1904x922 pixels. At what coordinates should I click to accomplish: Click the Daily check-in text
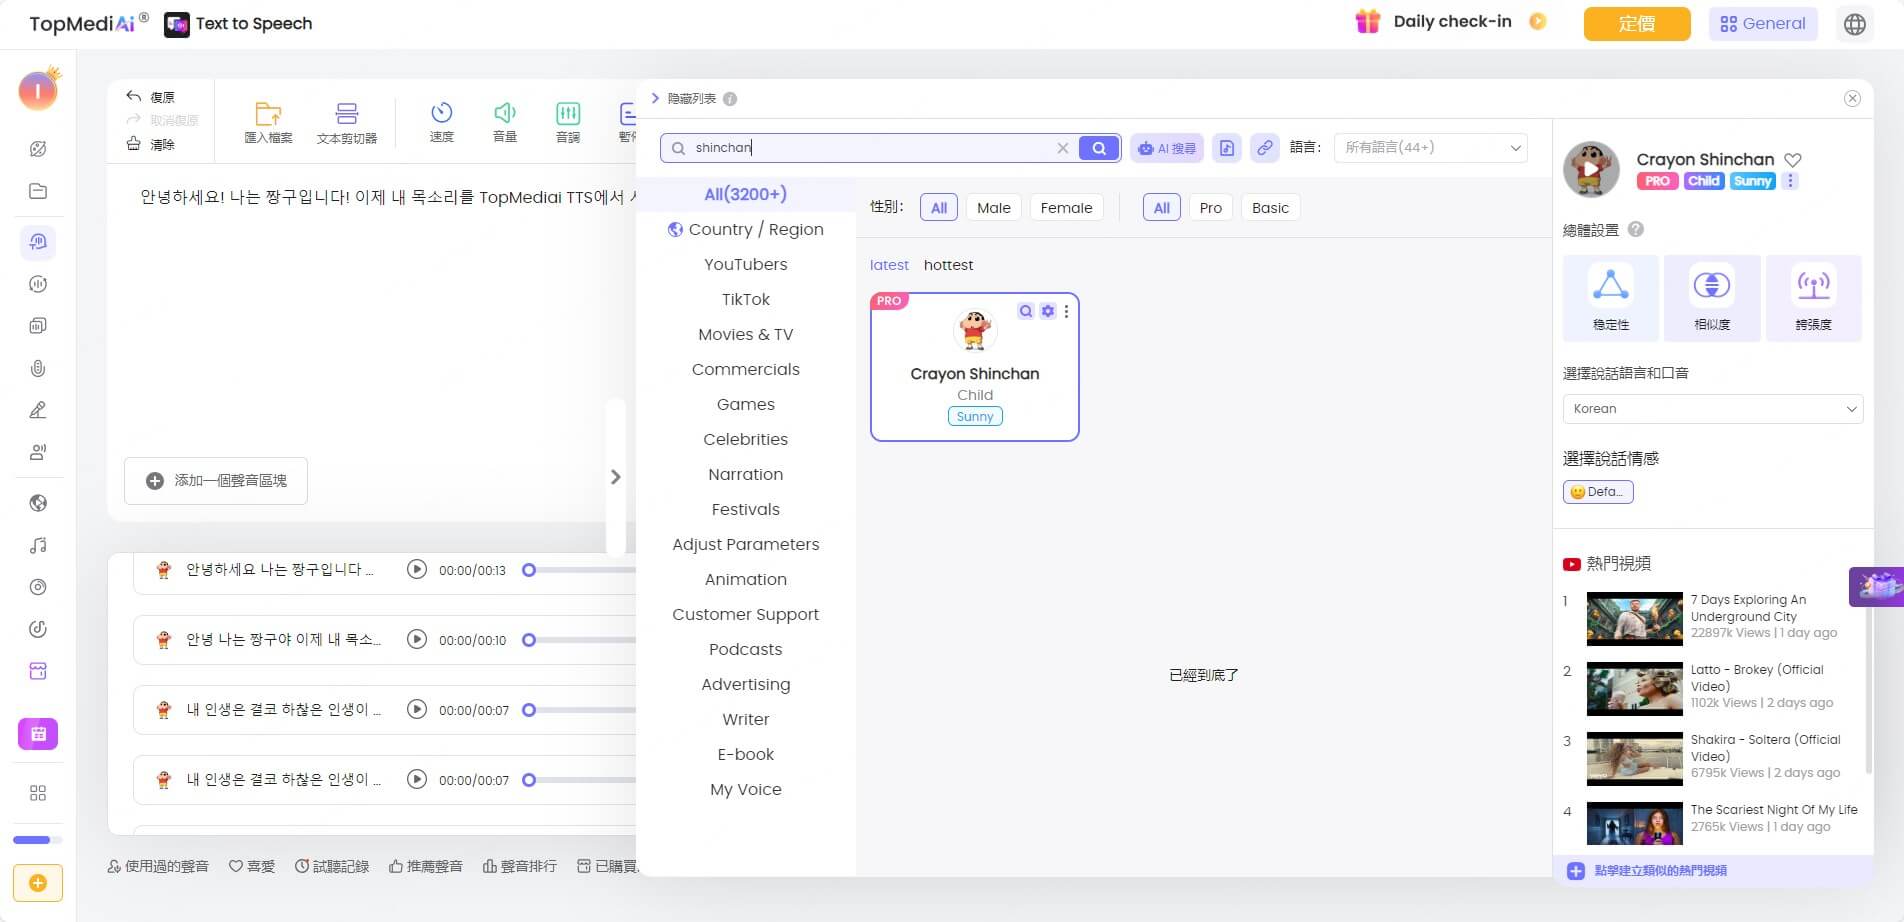[x=1452, y=21]
